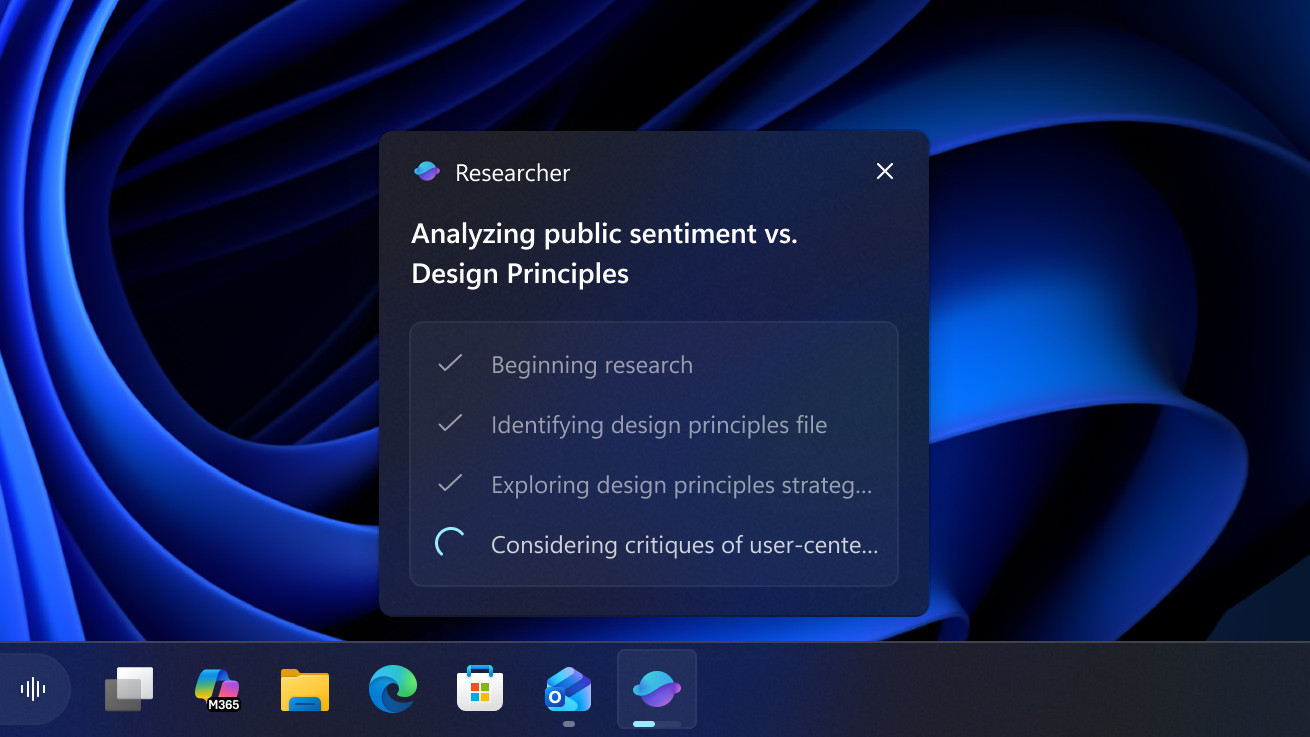Image resolution: width=1310 pixels, height=737 pixels.
Task: Select the Identifying design principles file step
Action: coord(658,425)
